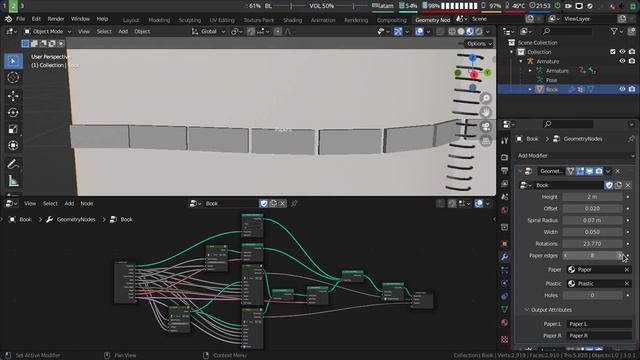Select the Measure tool
The image size is (640, 360).
pos(13,181)
